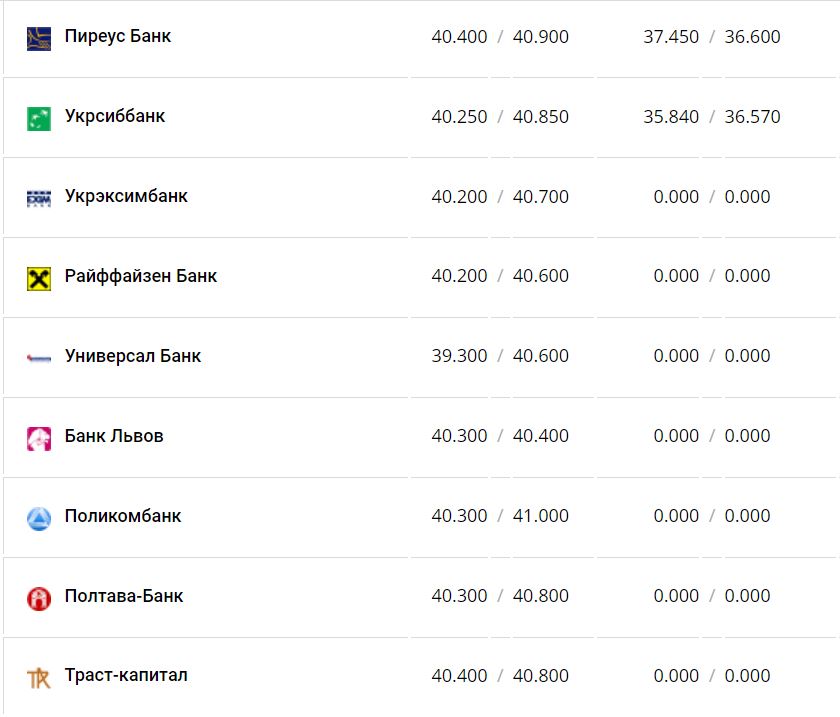Screen dimensions: 840x717
Task: Open the Банк Львов name link
Action: point(113,436)
